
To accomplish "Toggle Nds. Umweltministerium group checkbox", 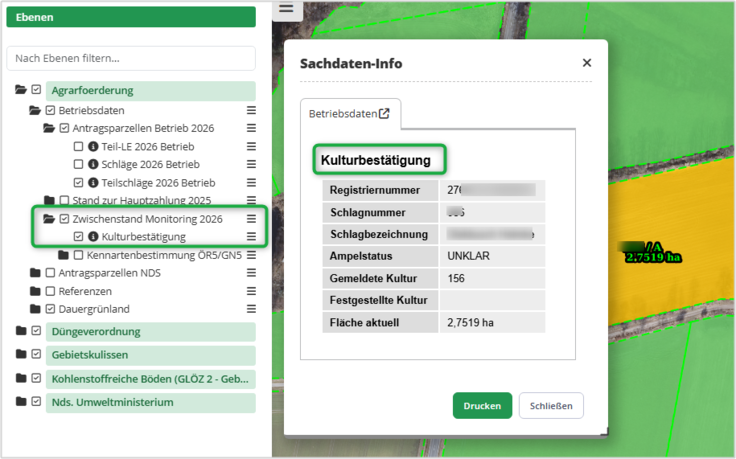I will (36, 401).
